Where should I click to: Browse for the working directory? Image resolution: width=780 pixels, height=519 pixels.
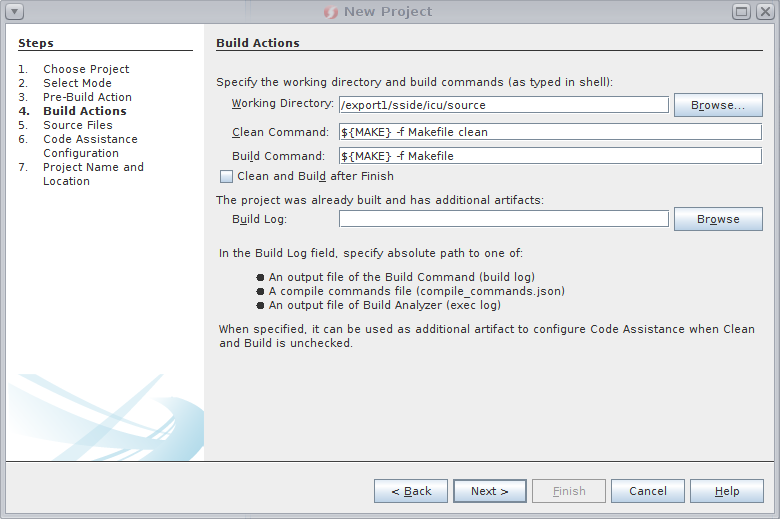(718, 105)
